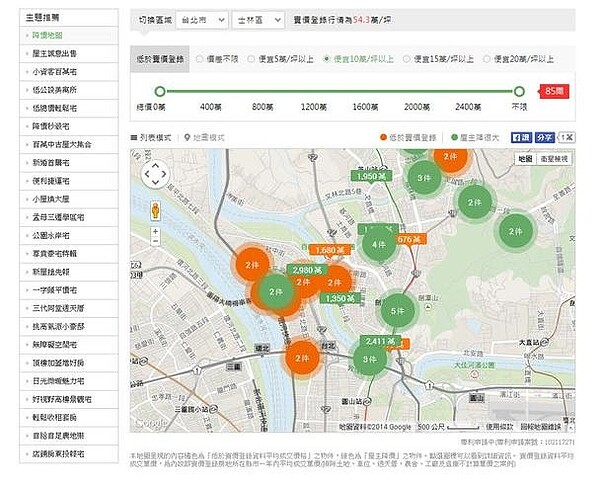Switch to map mode (地圖模式)

[x=204, y=137]
